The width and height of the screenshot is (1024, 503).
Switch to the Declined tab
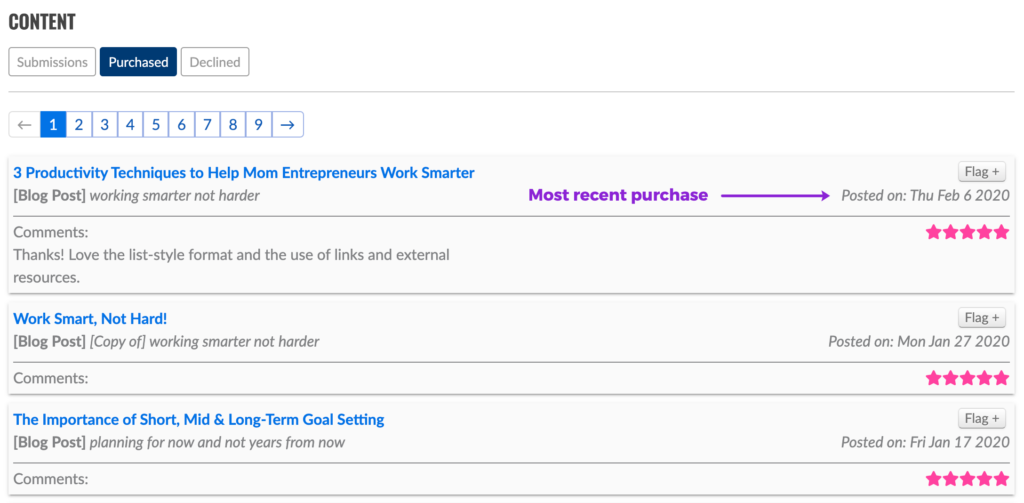[x=215, y=62]
